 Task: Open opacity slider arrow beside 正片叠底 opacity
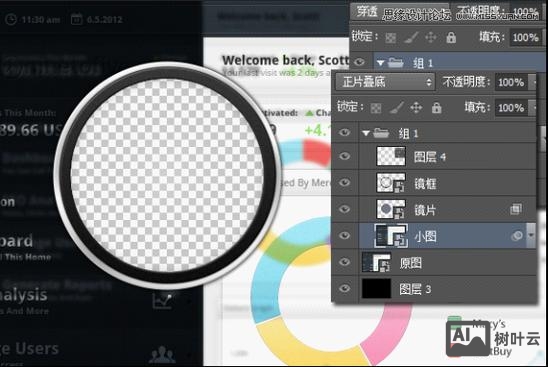(x=533, y=83)
